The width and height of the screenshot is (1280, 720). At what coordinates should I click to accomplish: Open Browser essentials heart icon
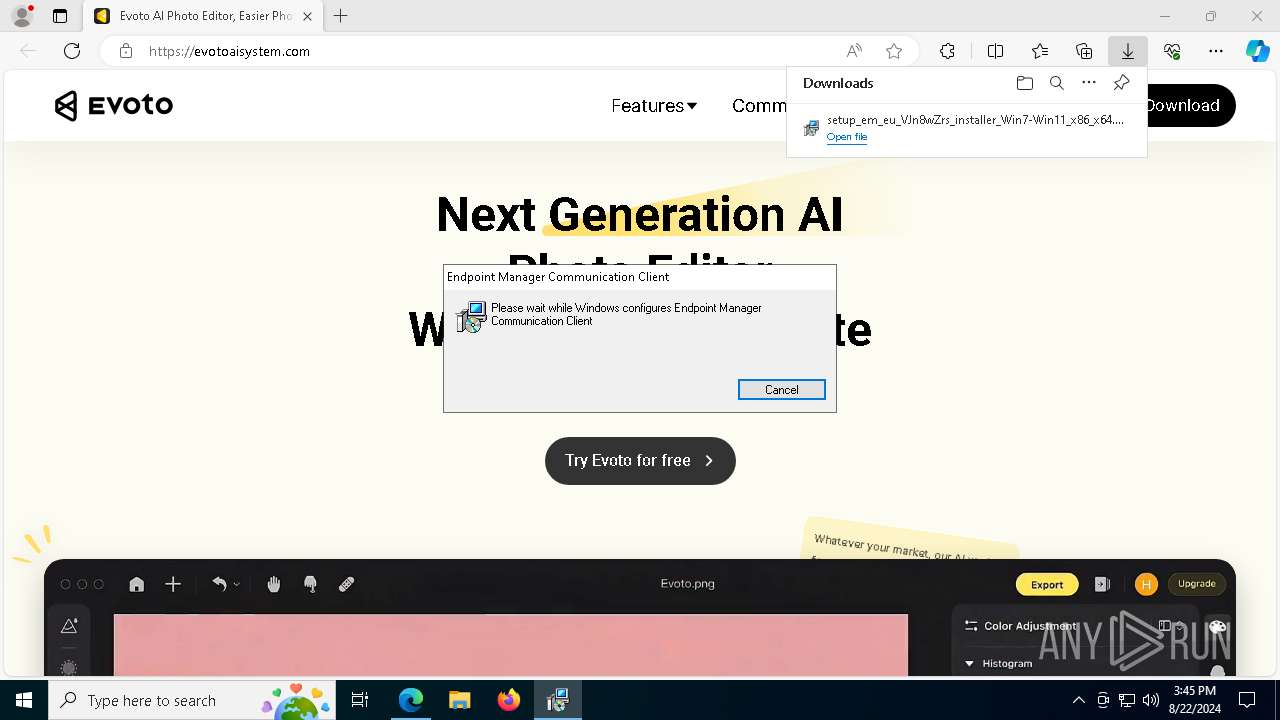[1172, 51]
